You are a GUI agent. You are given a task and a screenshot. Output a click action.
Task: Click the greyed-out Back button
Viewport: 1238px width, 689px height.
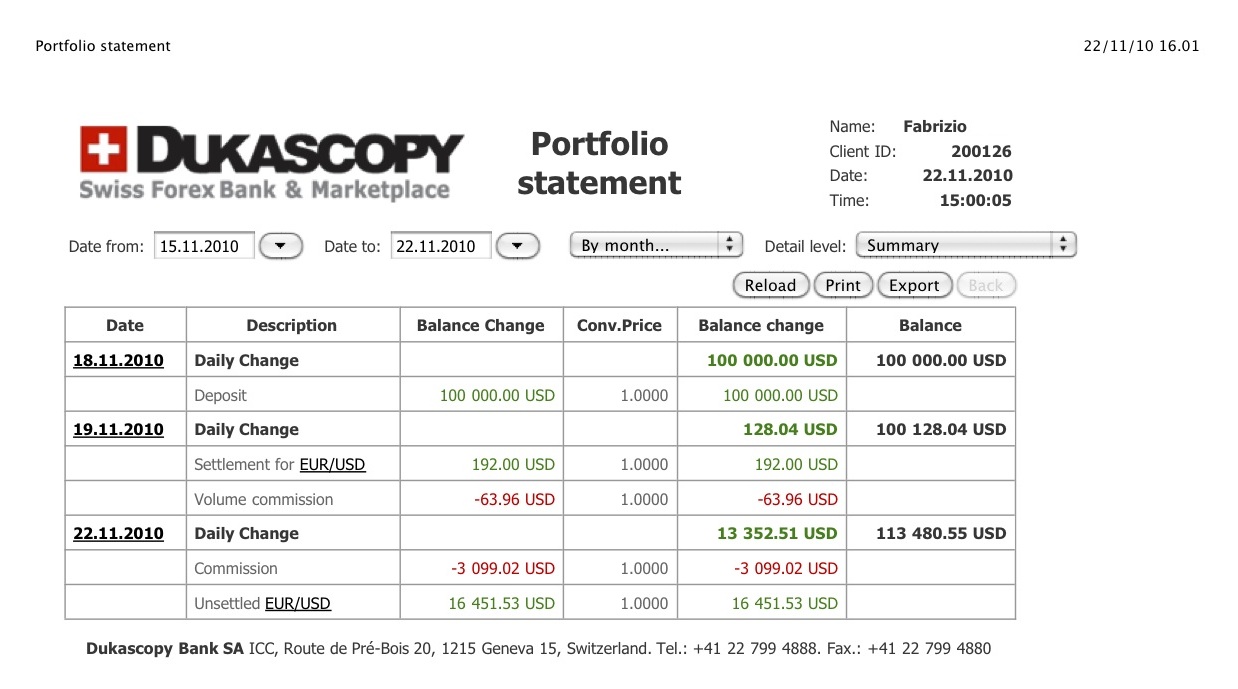[x=985, y=285]
